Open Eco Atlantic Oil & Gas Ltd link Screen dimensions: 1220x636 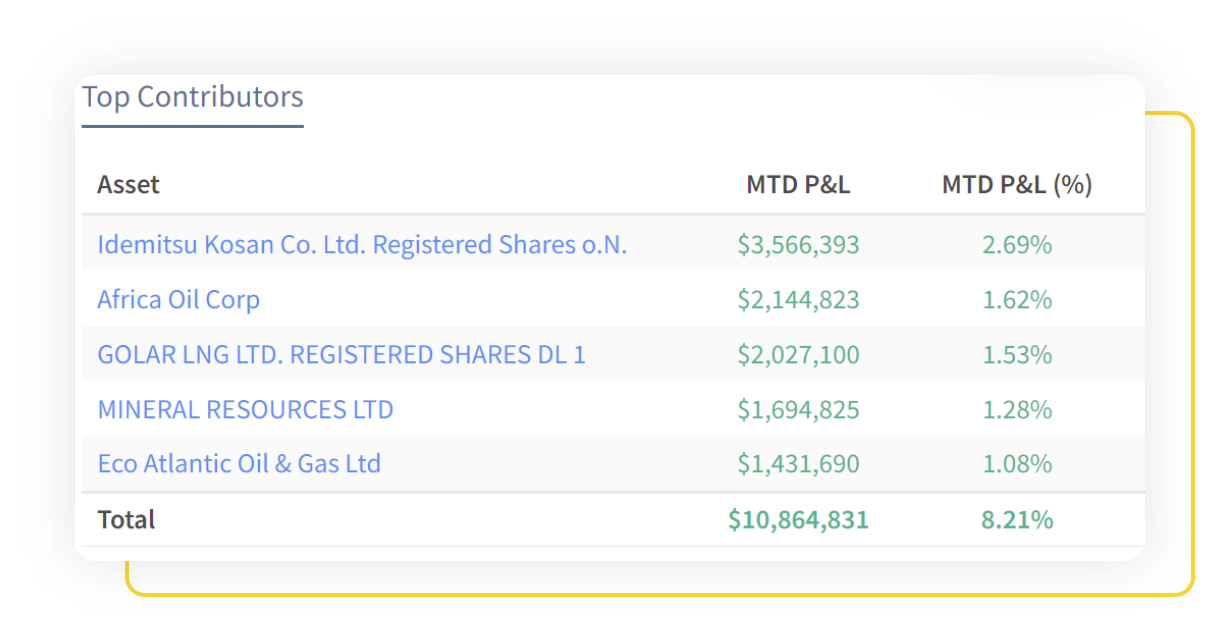[239, 464]
